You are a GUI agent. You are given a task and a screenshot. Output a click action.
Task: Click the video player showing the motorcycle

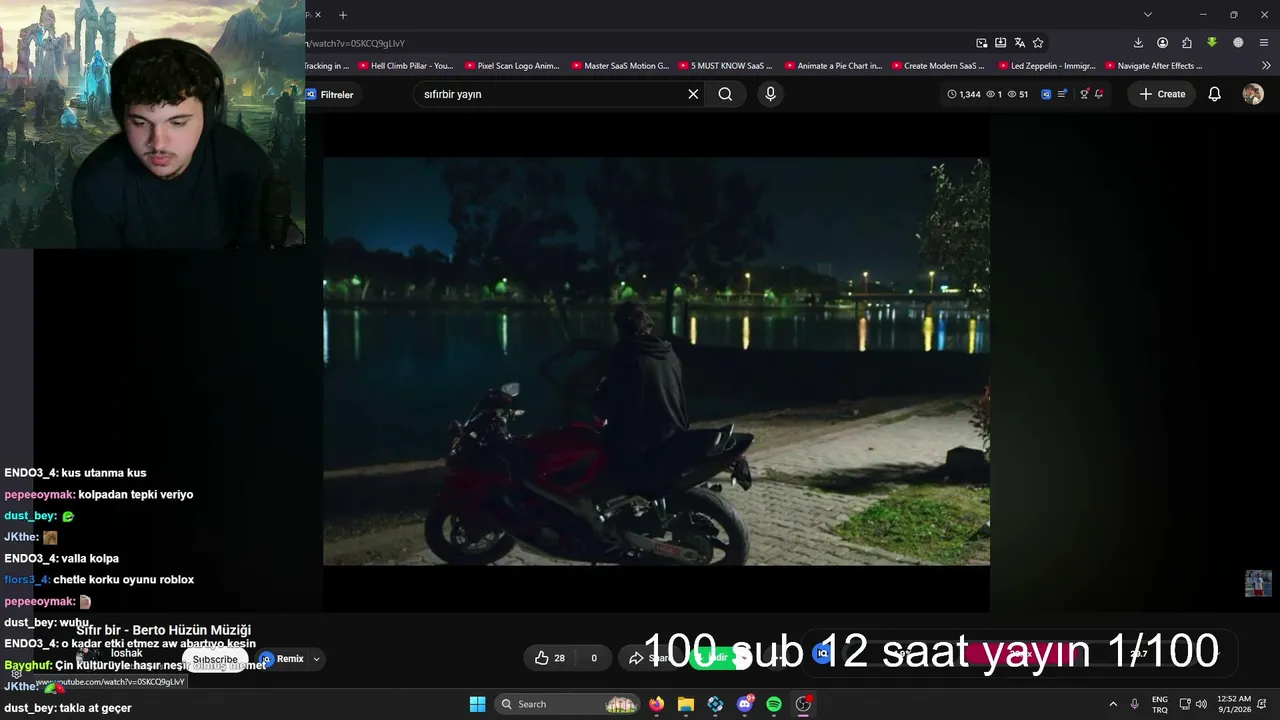pyautogui.click(x=656, y=361)
